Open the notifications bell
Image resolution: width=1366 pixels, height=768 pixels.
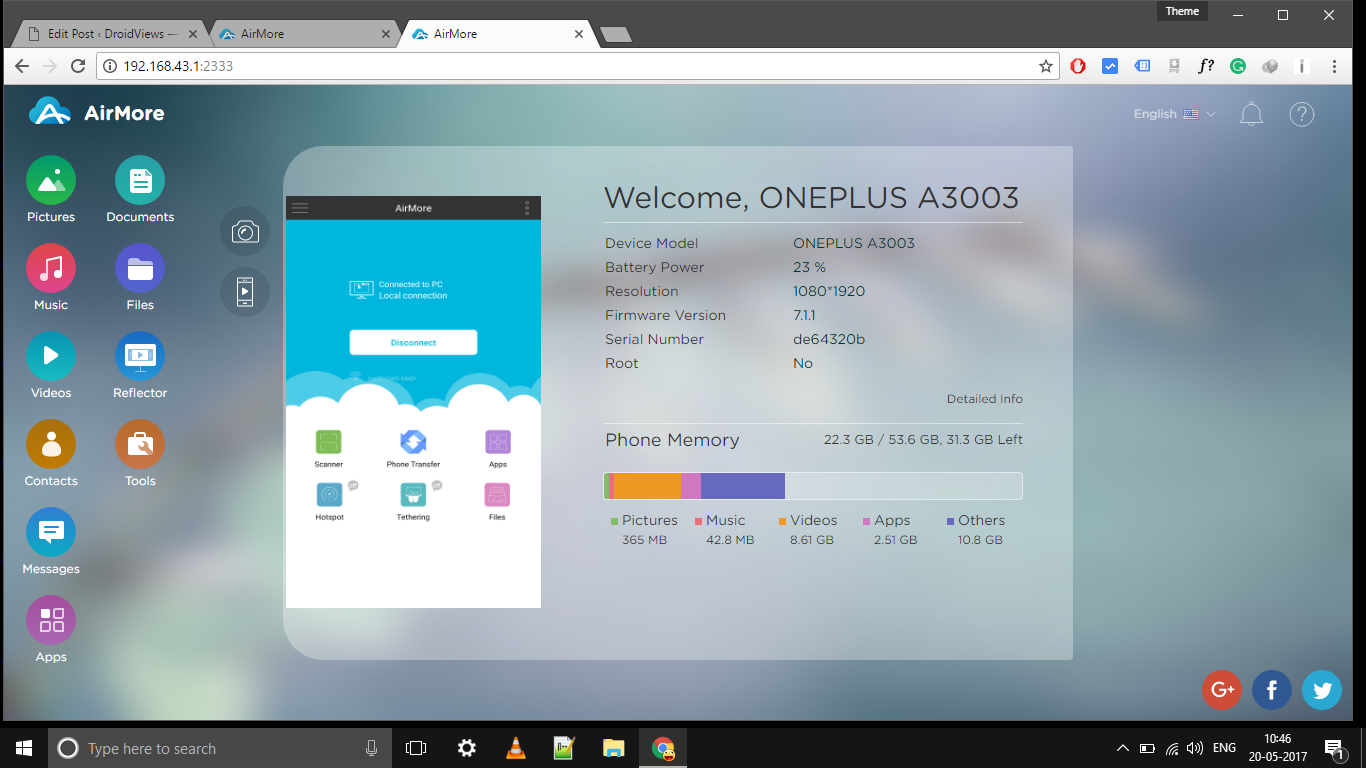click(x=1251, y=114)
